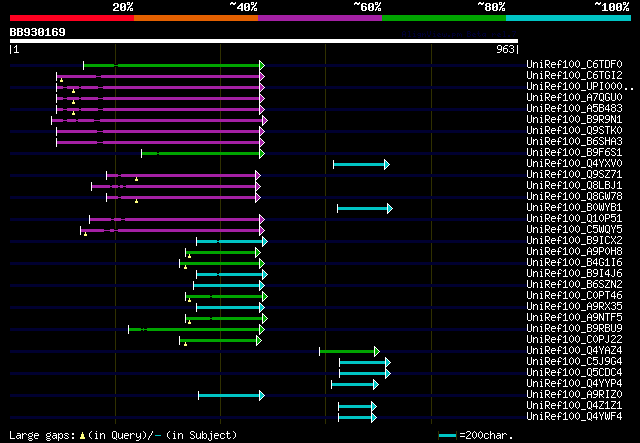The width and height of the screenshot is (640, 443).
Task: Click the ~100% legend label
Action: click(612, 7)
